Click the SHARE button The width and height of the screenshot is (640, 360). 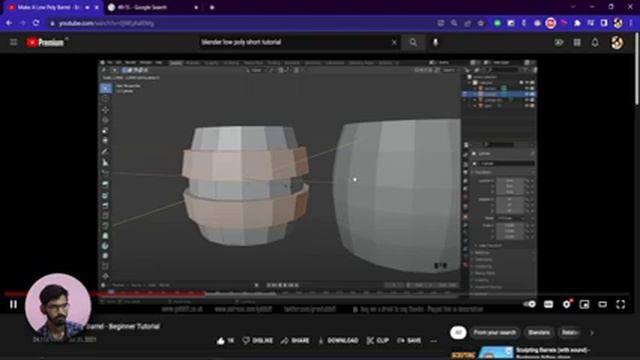click(295, 340)
